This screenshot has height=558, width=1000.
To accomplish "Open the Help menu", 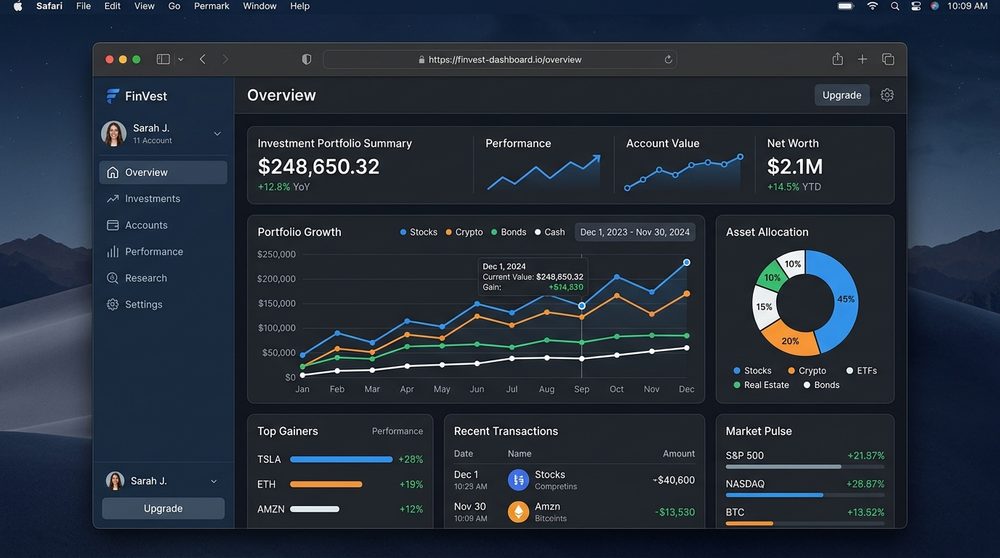I will pos(300,6).
